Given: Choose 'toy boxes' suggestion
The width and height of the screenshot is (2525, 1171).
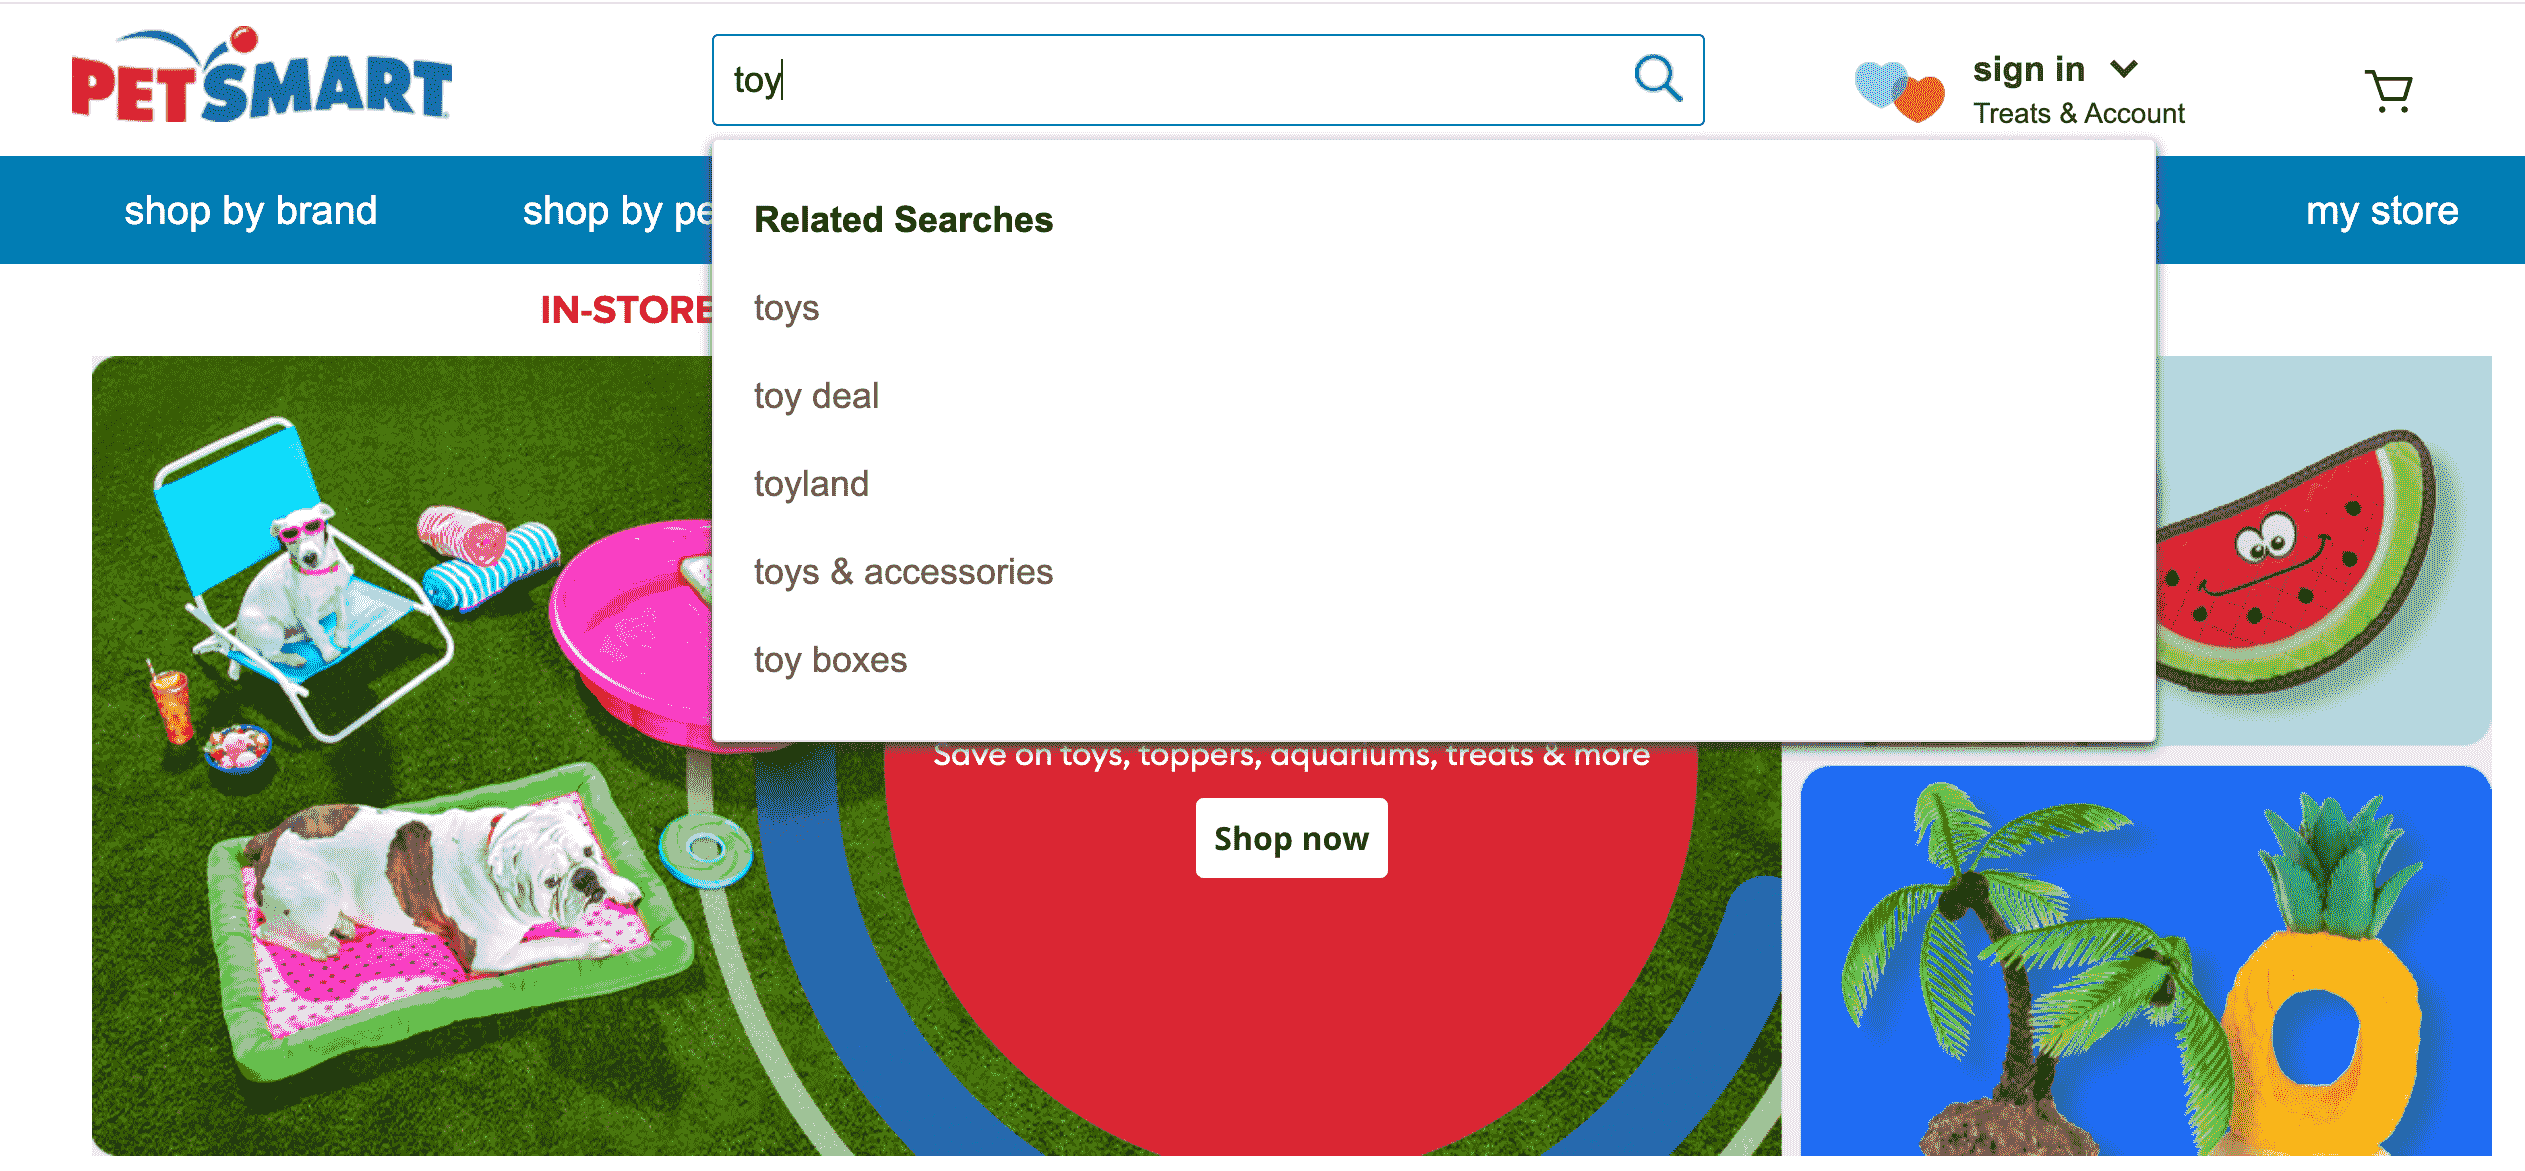Looking at the screenshot, I should pyautogui.click(x=830, y=660).
